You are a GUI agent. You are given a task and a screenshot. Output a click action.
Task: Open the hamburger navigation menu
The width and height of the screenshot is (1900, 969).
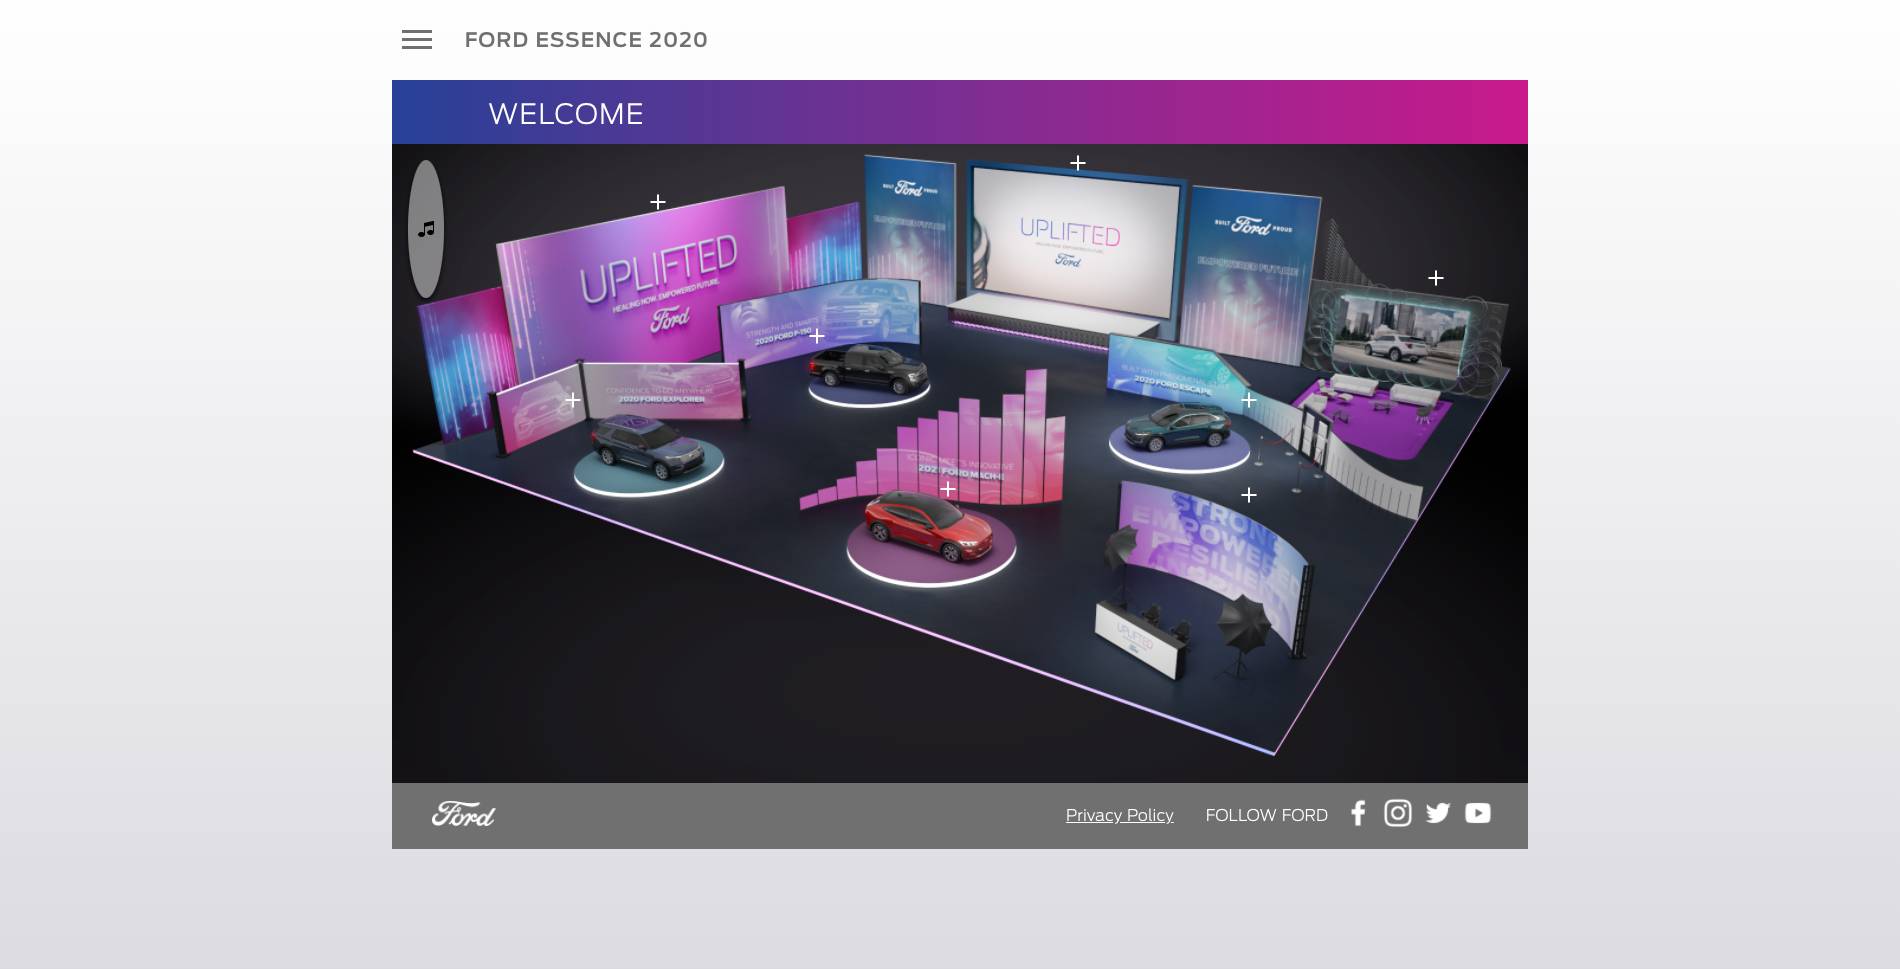click(x=417, y=40)
